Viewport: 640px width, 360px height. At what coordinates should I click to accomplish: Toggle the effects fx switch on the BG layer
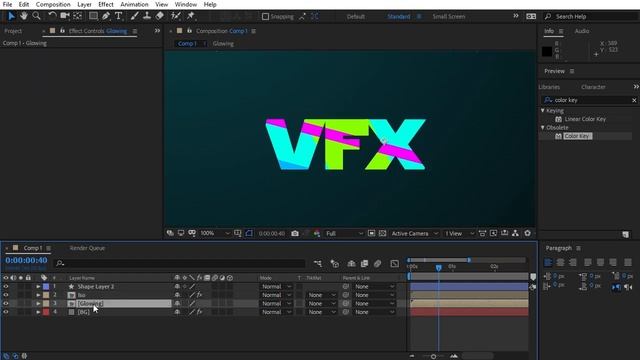(199, 312)
